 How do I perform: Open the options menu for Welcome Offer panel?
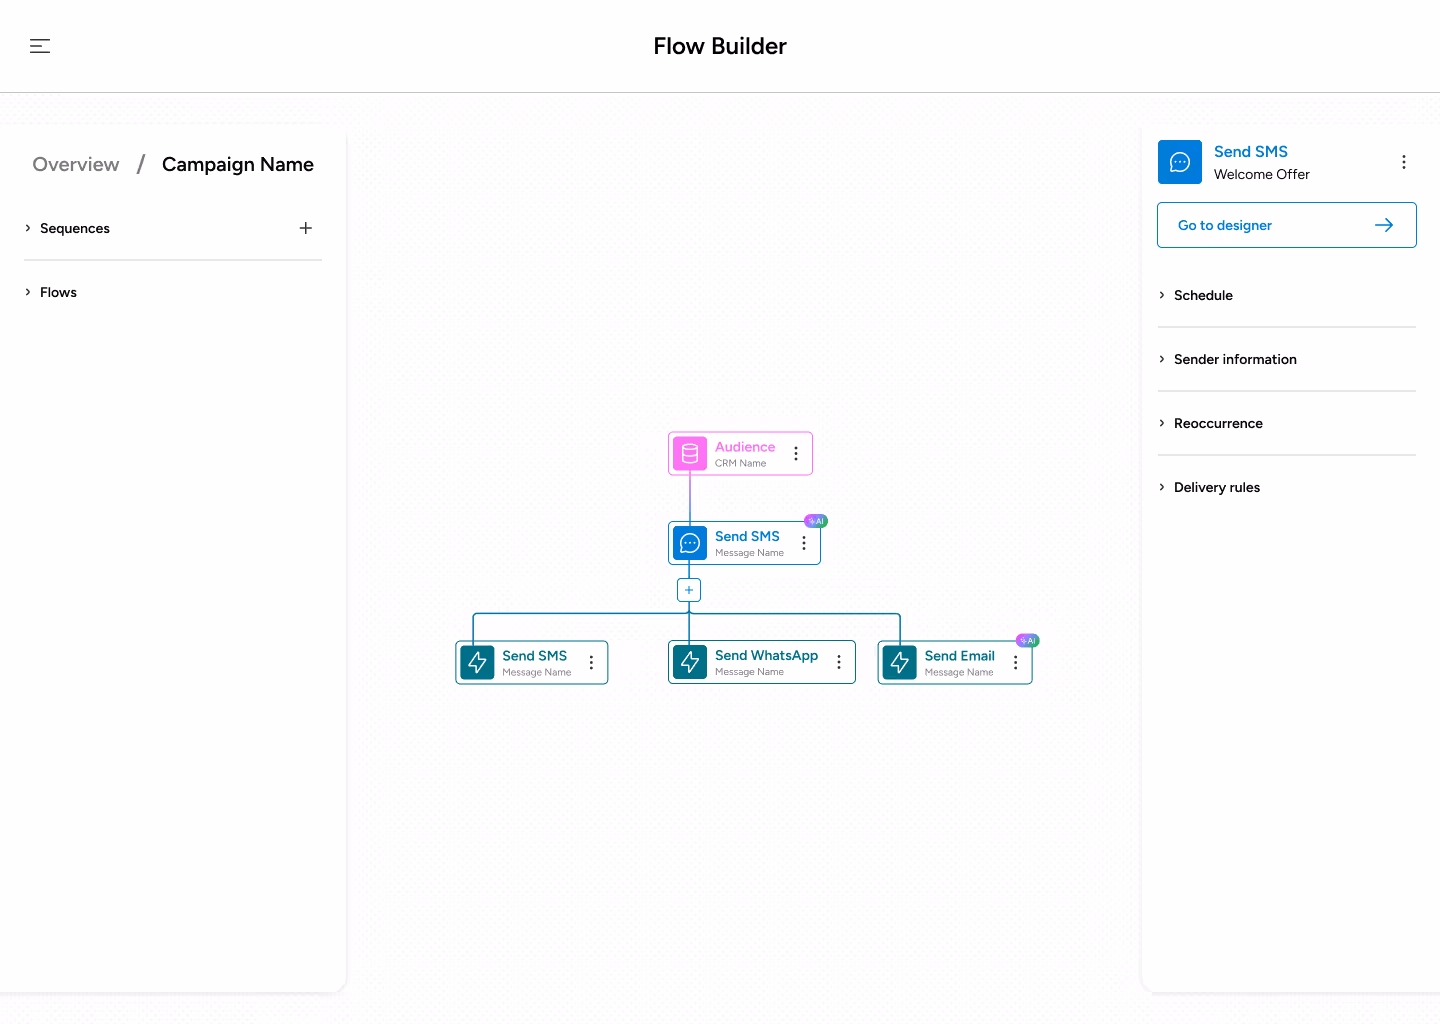pyautogui.click(x=1404, y=161)
